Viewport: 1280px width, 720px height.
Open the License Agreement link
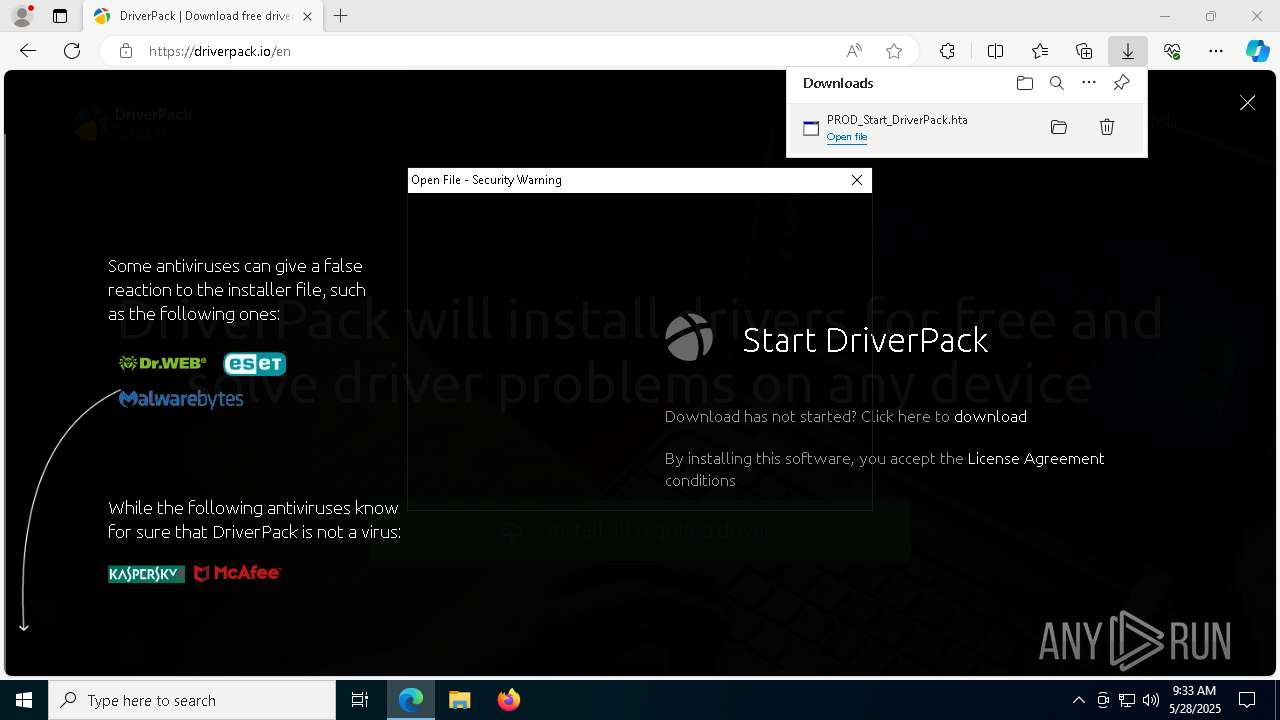click(1036, 458)
